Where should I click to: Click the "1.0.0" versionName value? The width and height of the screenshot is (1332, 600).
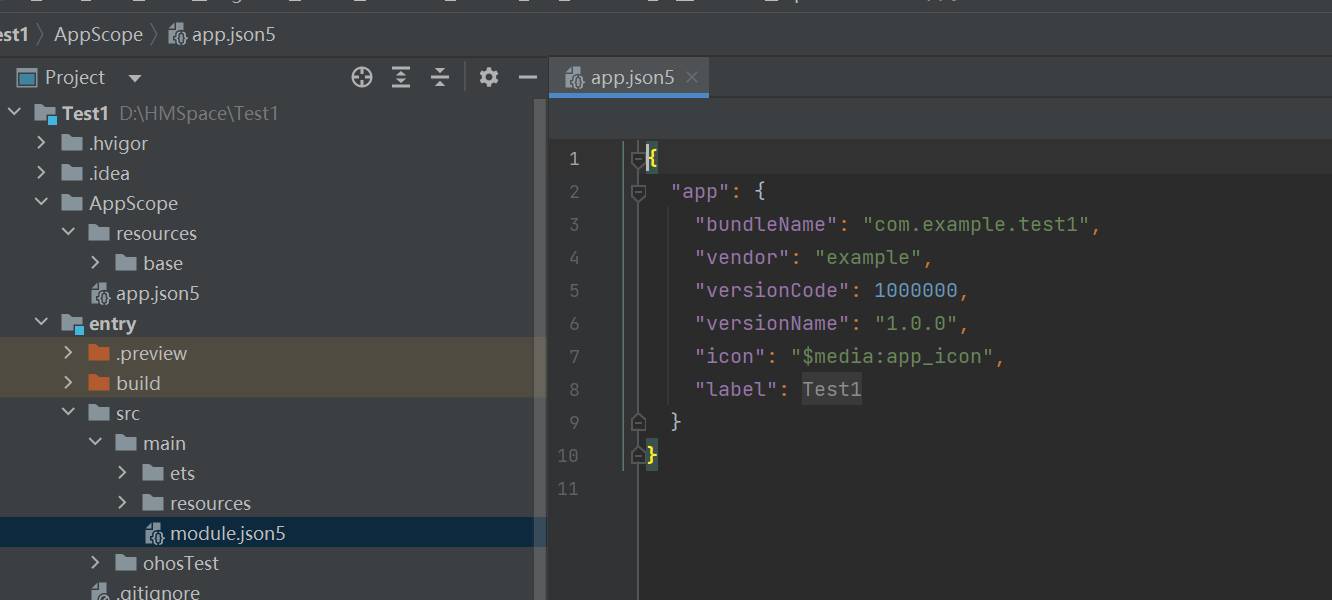click(x=916, y=323)
